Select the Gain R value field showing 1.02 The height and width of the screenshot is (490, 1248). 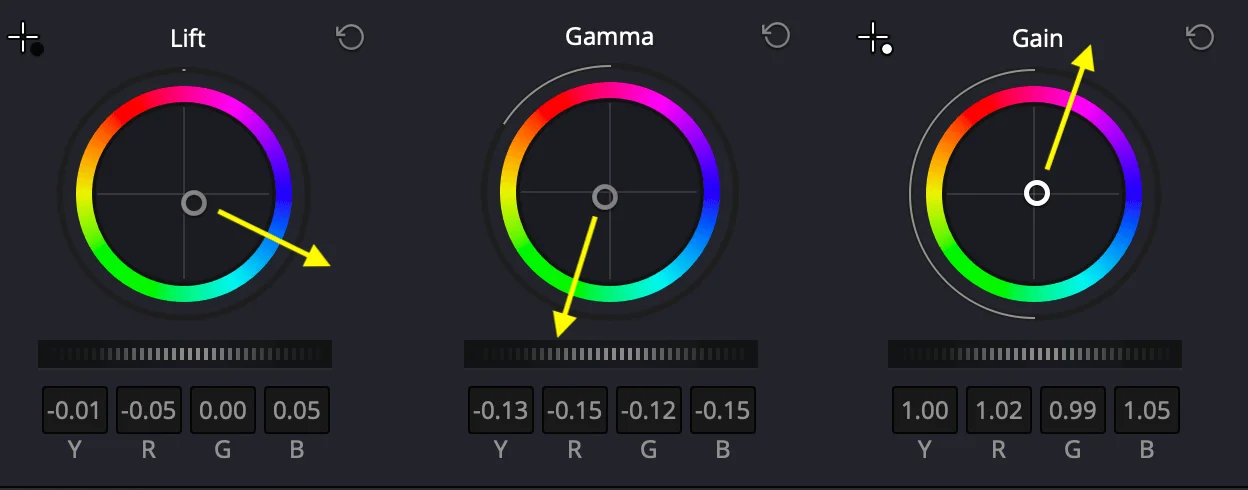(999, 411)
